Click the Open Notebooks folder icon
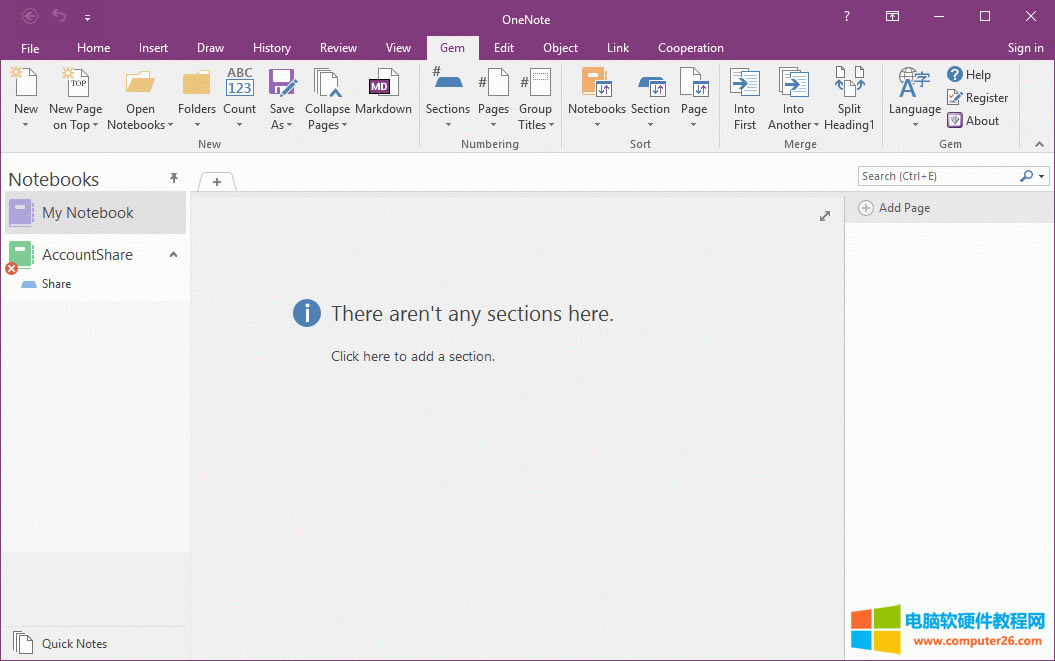Viewport: 1055px width, 661px height. [140, 84]
